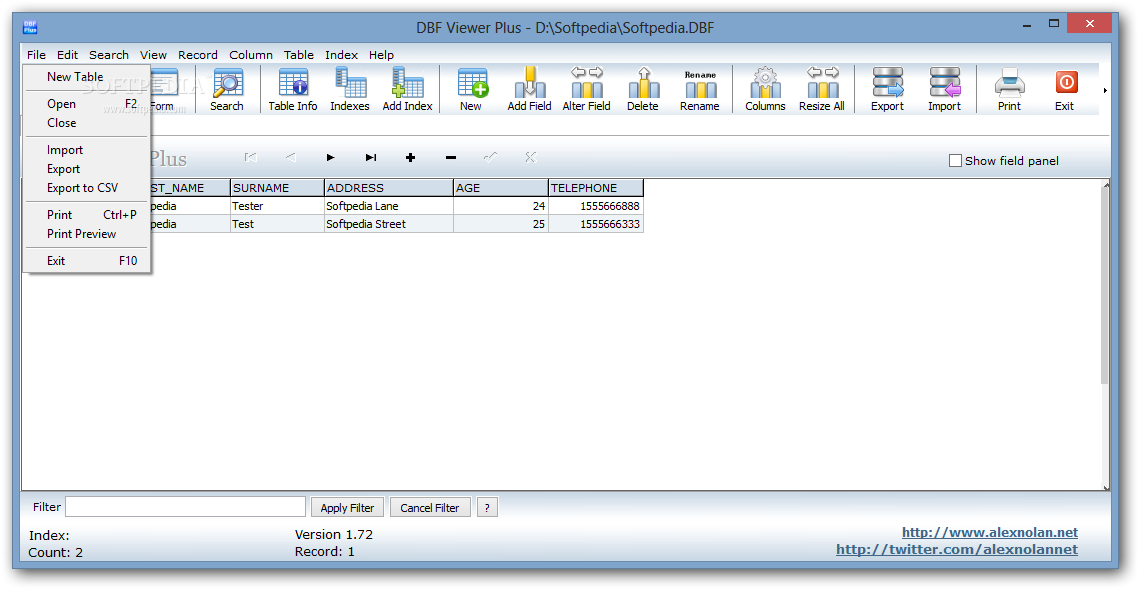
Task: Click the cancel edit X navigator button
Action: 530,158
